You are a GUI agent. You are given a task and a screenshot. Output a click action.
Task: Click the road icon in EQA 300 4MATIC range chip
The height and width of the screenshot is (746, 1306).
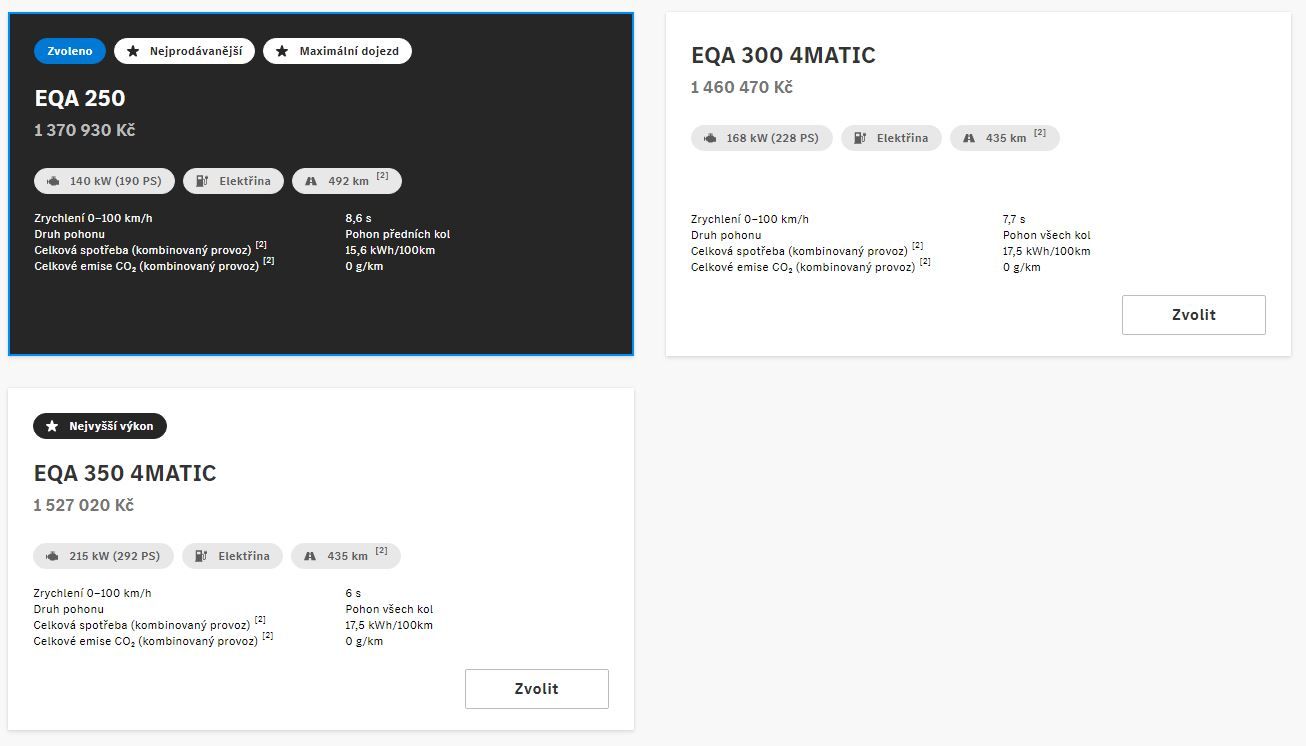(x=969, y=138)
